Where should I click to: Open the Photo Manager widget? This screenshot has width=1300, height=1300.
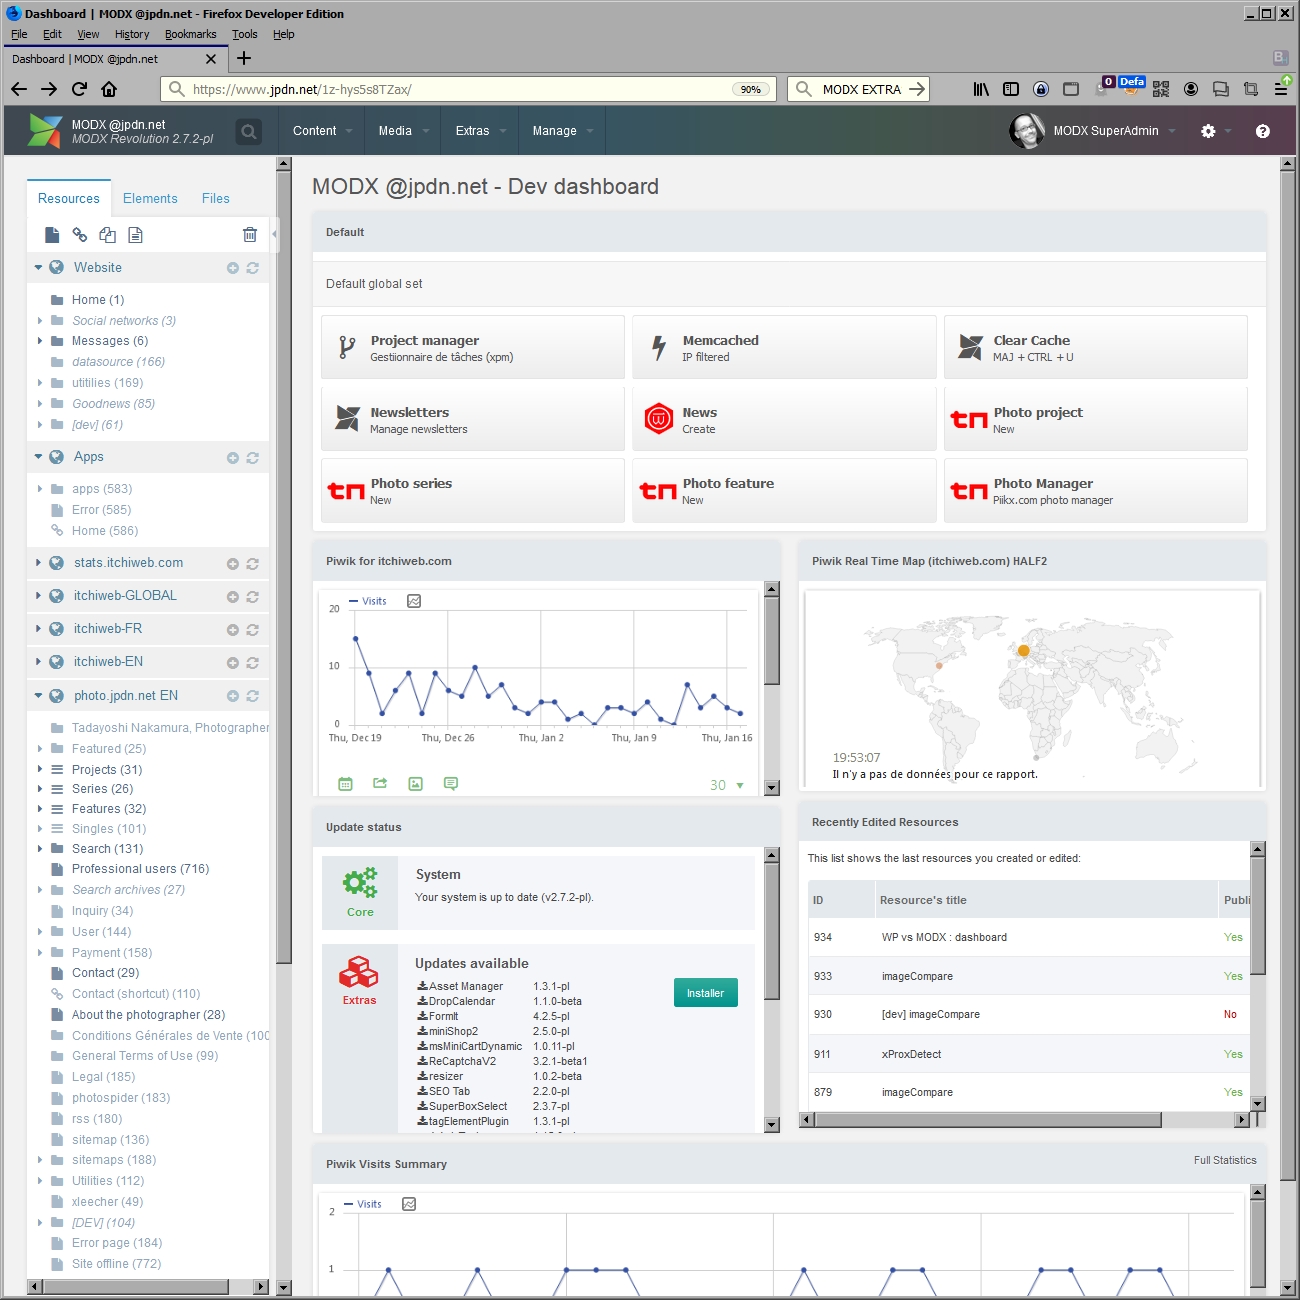[1096, 491]
